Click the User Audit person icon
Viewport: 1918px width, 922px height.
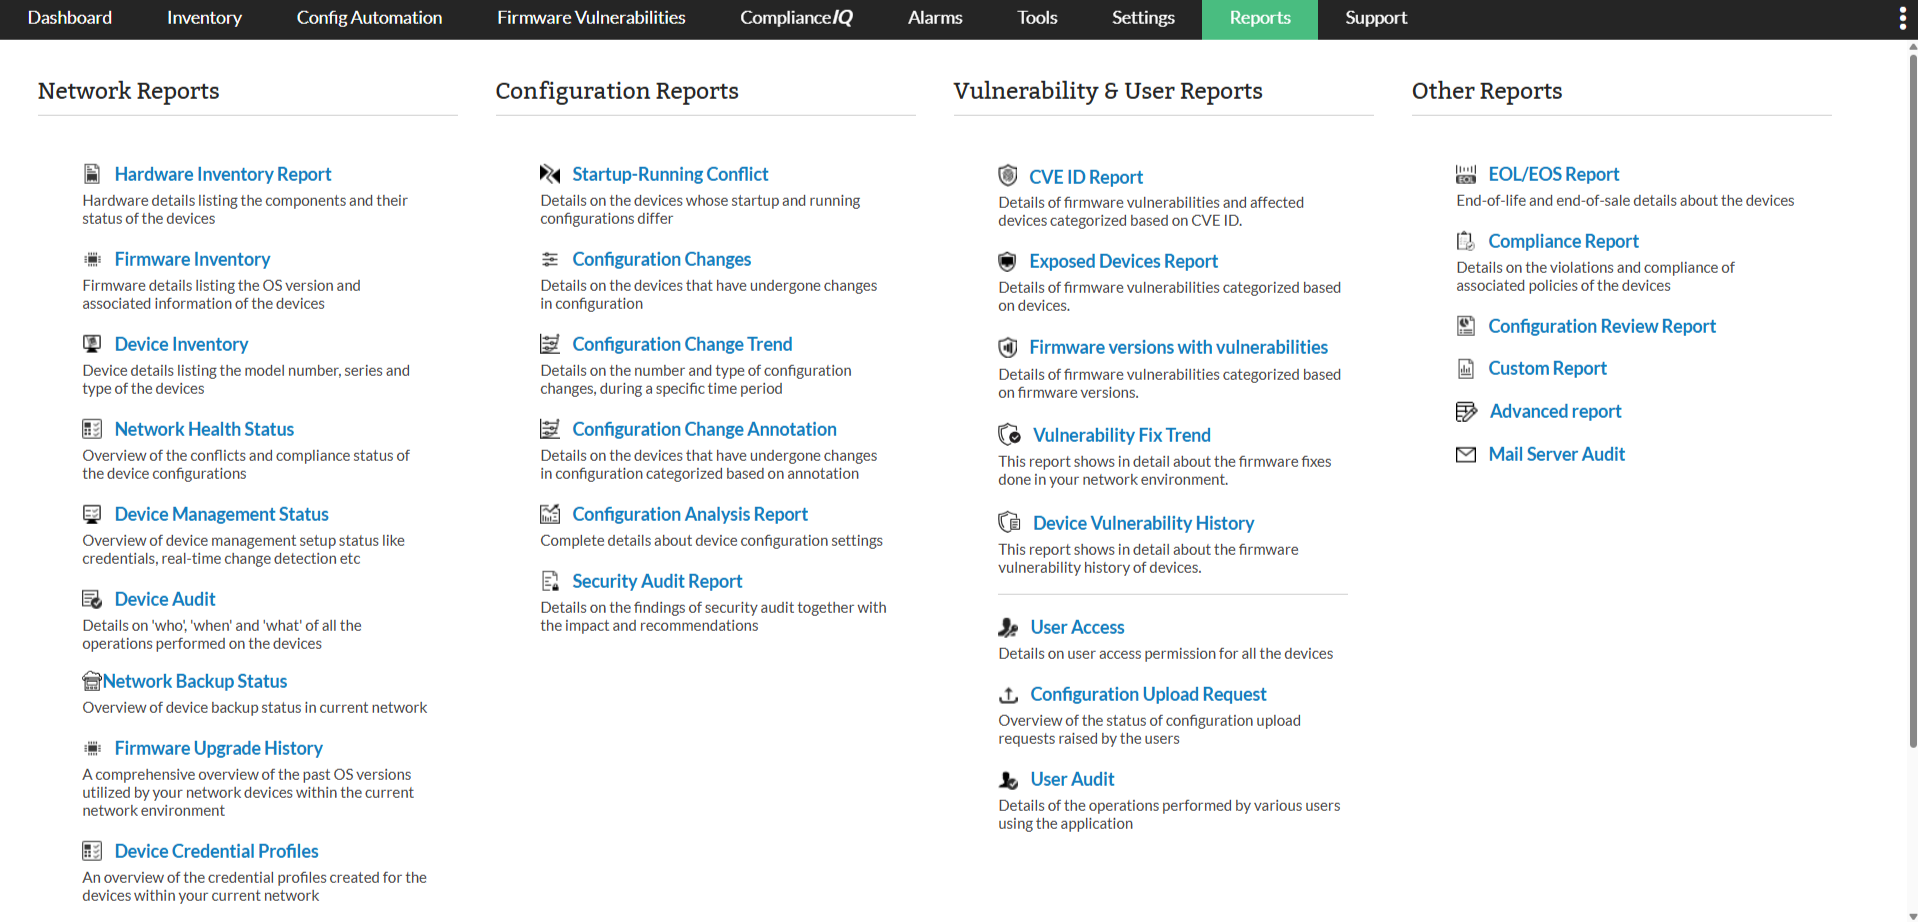click(1009, 780)
